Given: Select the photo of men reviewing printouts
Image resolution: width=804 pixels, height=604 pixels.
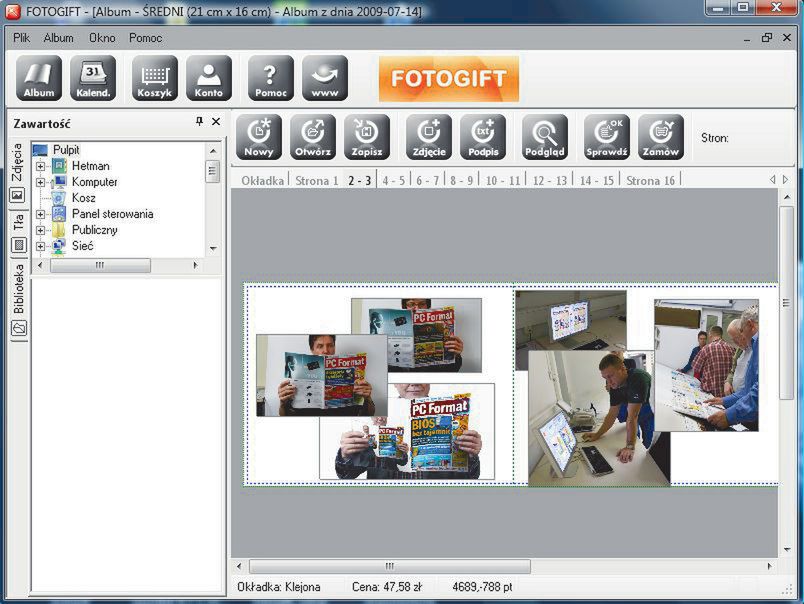Looking at the screenshot, I should [x=706, y=365].
